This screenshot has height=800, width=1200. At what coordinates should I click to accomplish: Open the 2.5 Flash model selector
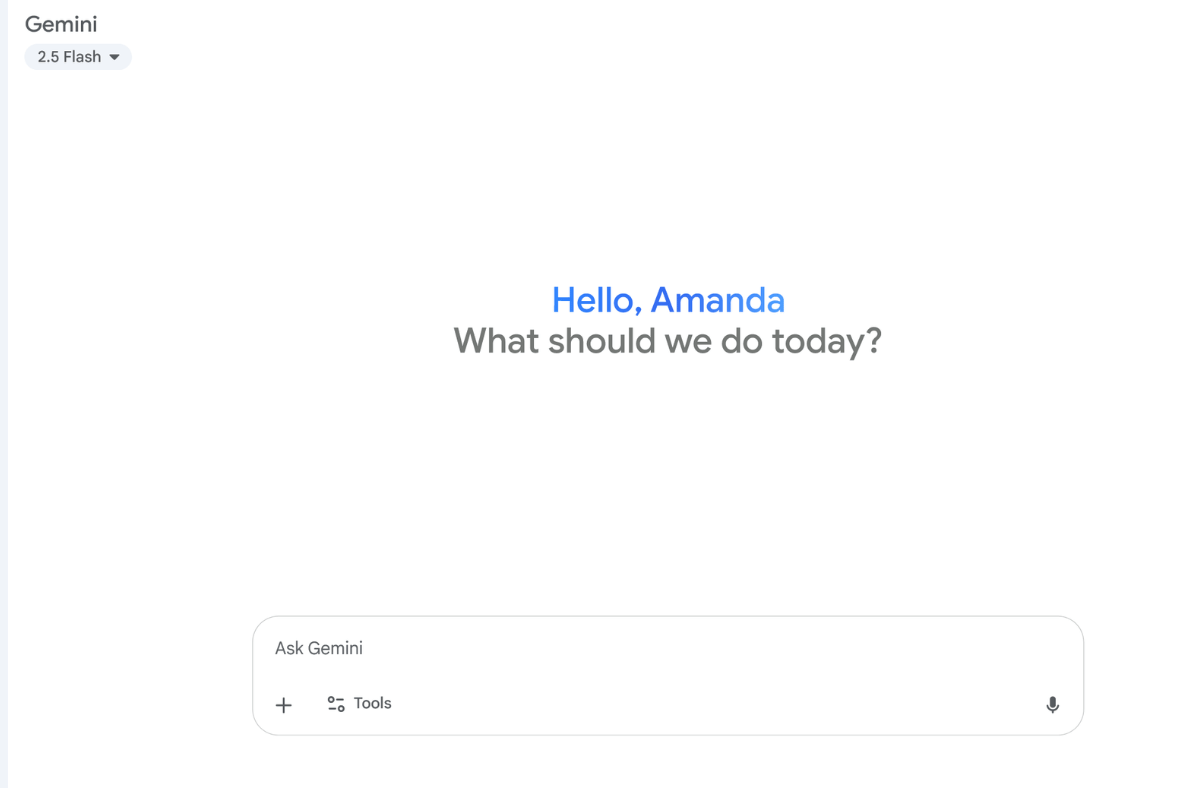point(78,57)
